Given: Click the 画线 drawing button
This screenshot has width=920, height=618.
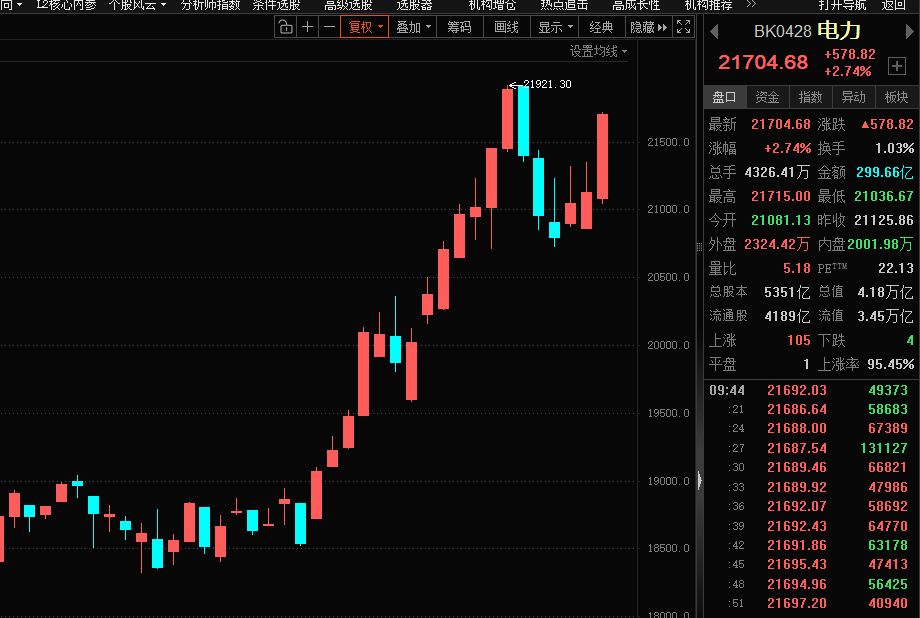Looking at the screenshot, I should (x=506, y=27).
